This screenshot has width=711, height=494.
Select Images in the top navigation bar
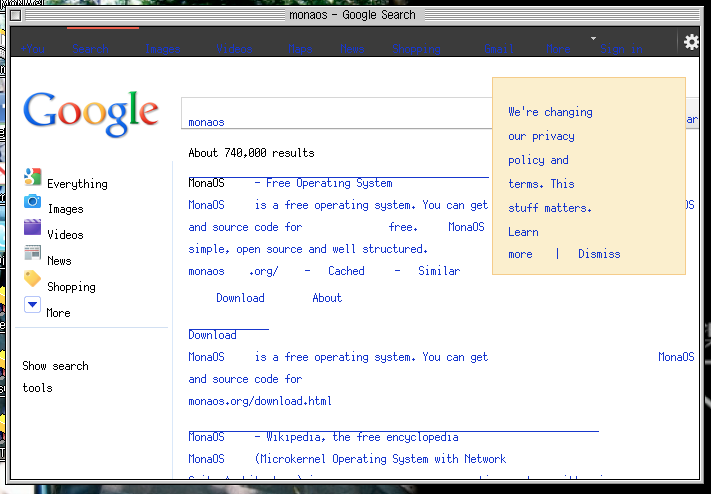pyautogui.click(x=162, y=49)
